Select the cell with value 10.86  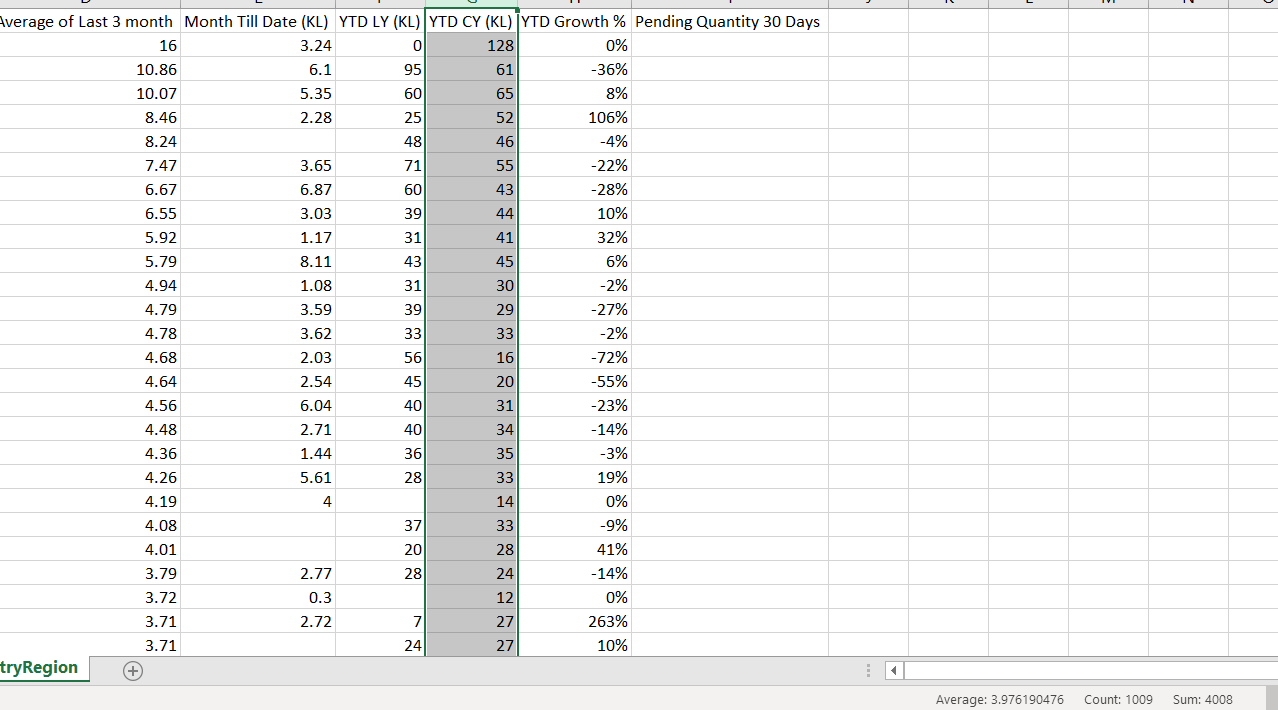click(90, 69)
